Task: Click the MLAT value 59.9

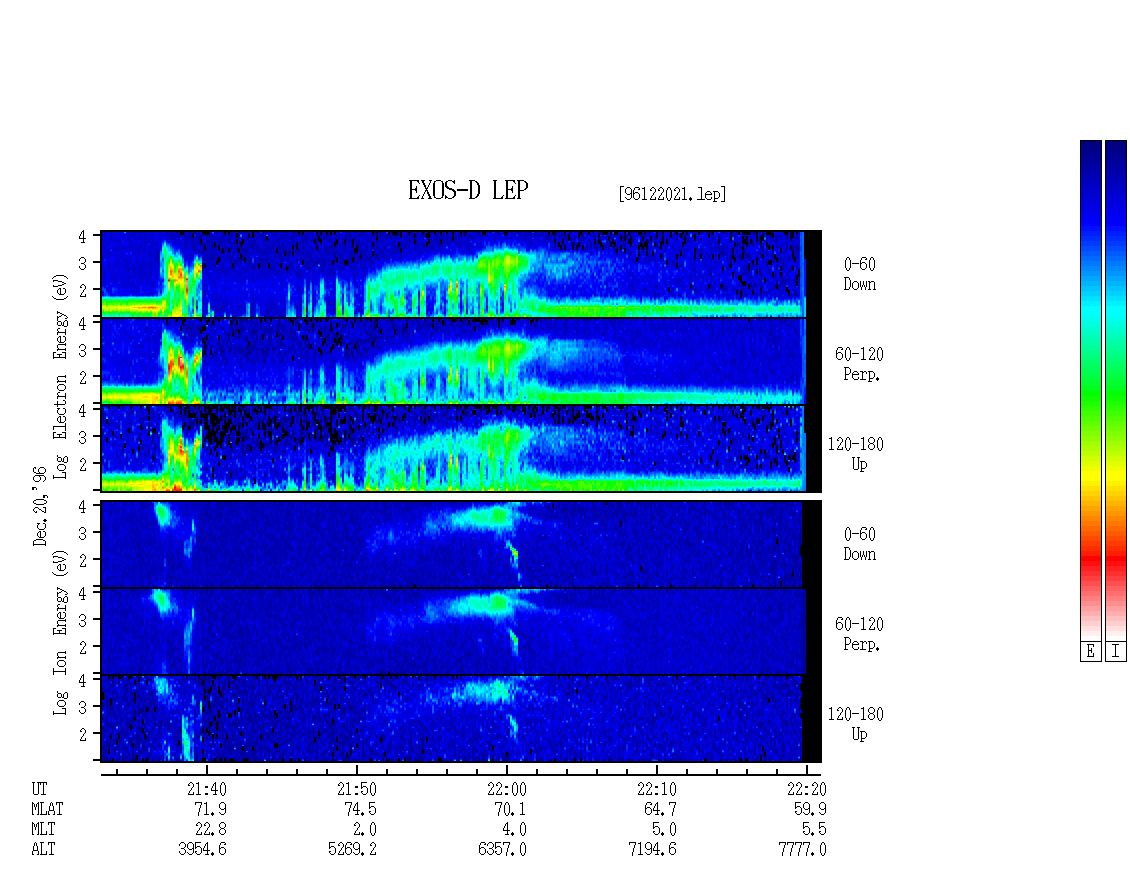Action: 810,809
